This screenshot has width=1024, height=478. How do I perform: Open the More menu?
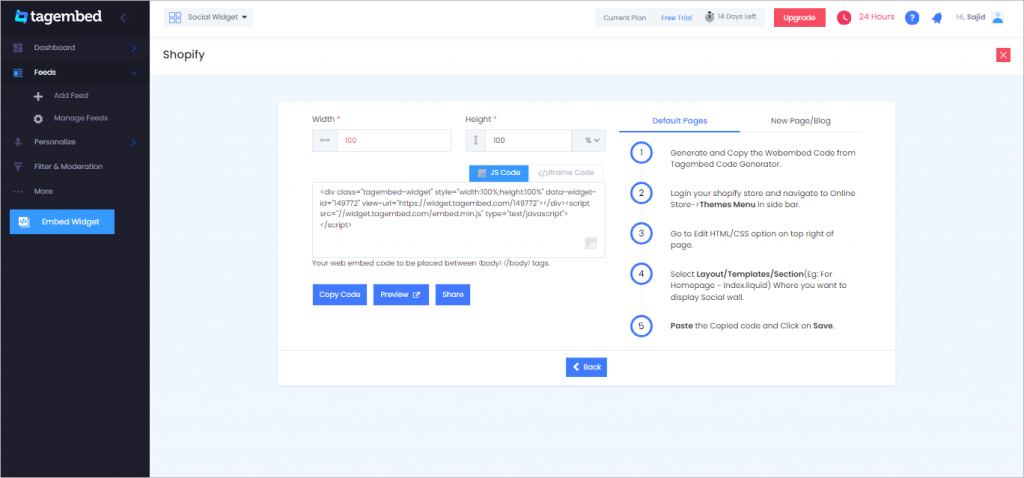point(43,191)
